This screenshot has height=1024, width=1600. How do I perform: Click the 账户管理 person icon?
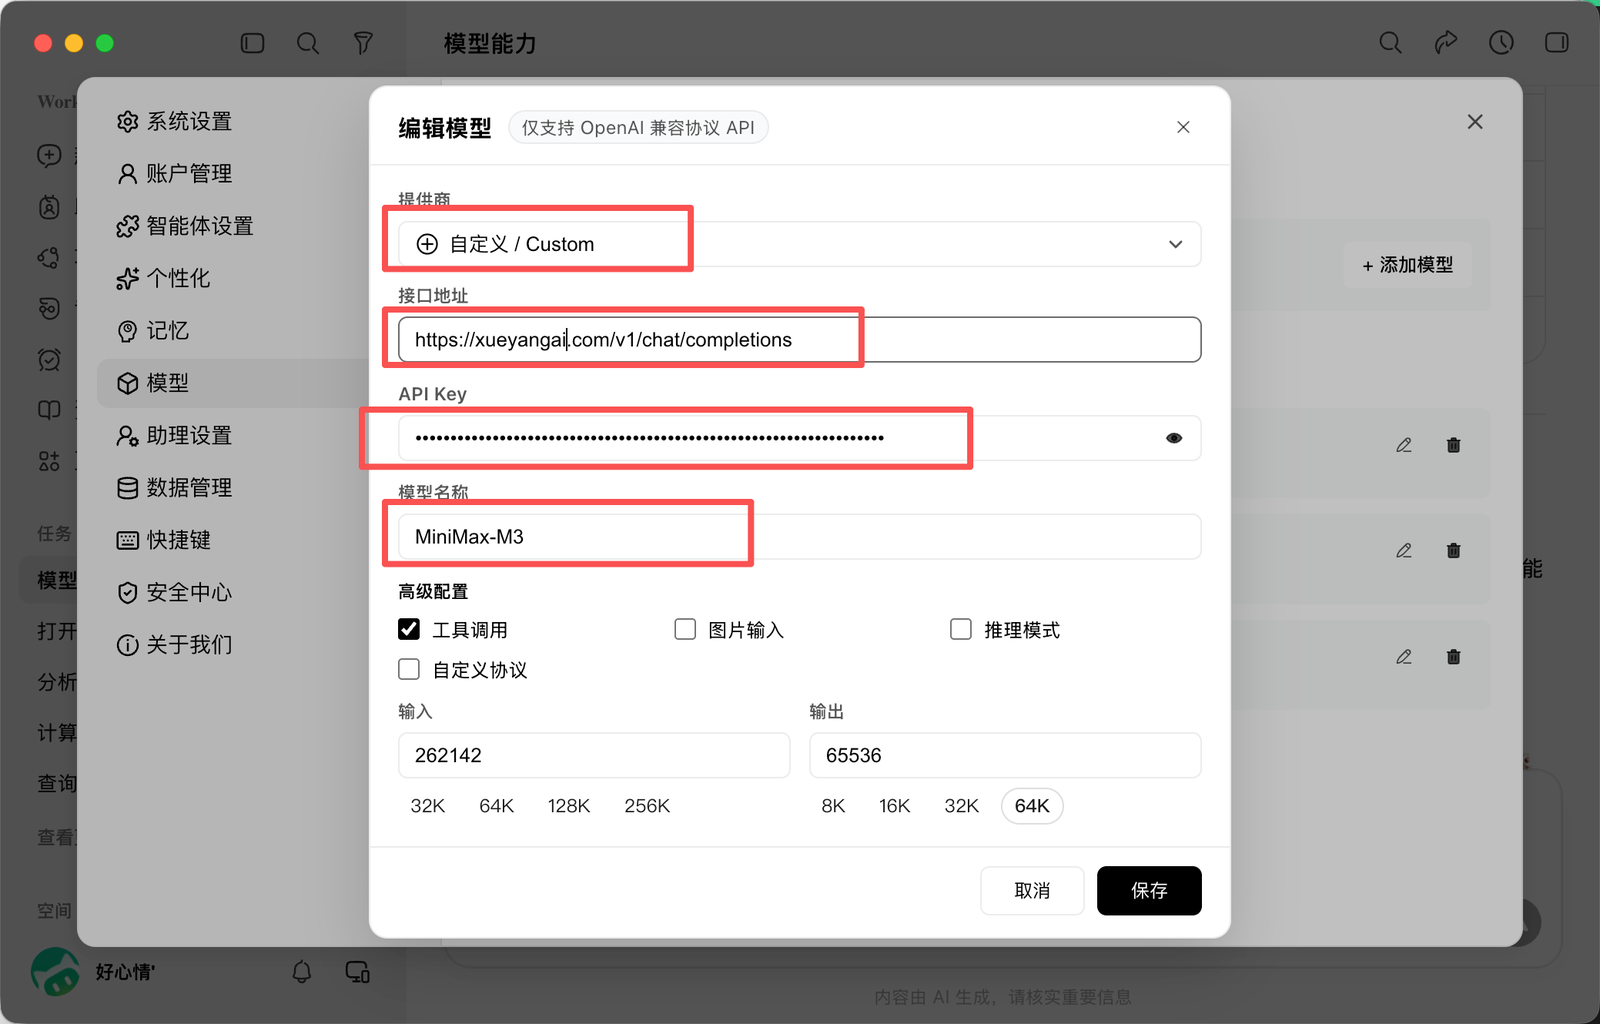click(127, 174)
